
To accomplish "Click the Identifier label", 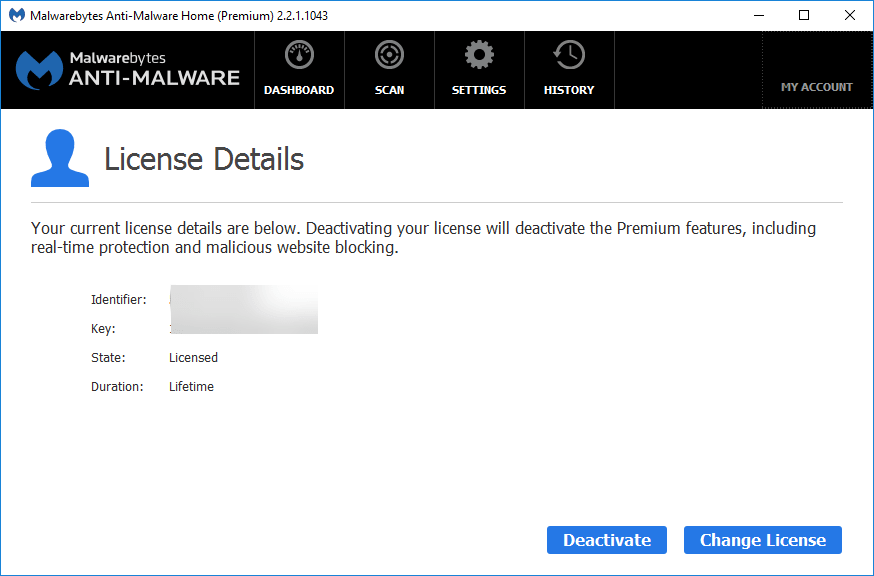I will click(119, 299).
